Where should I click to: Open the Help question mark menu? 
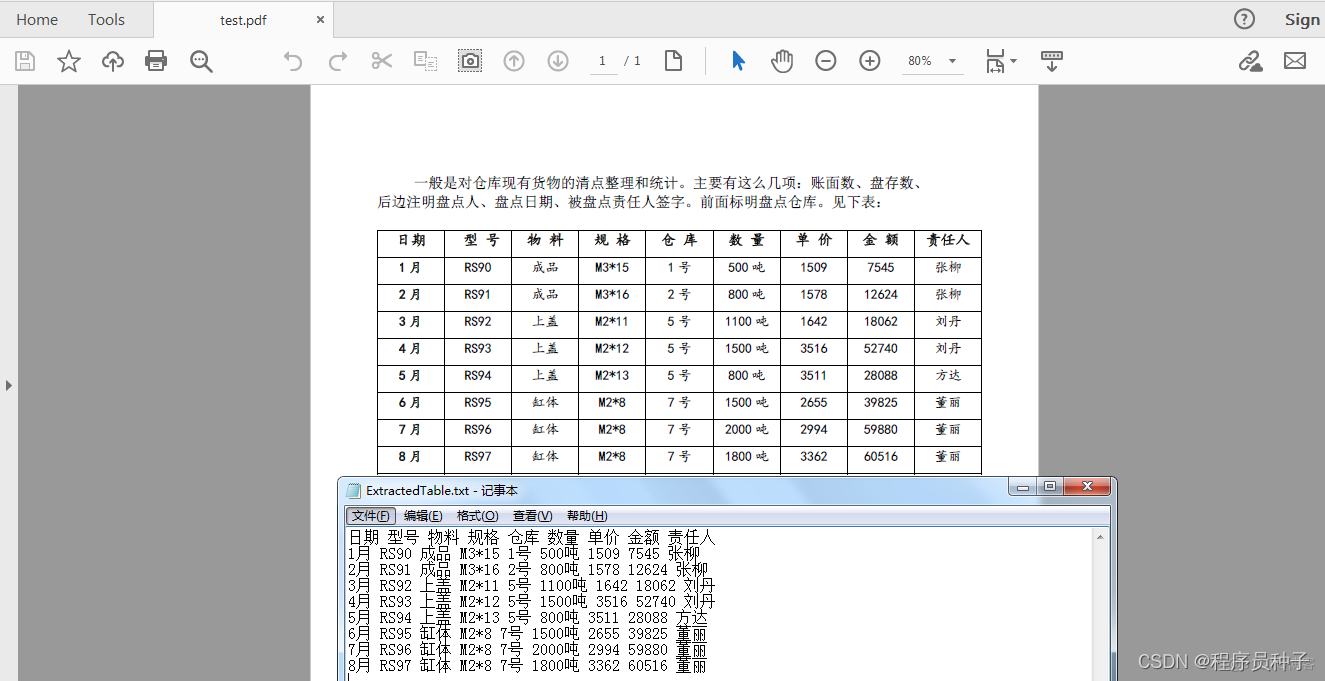(x=1243, y=19)
